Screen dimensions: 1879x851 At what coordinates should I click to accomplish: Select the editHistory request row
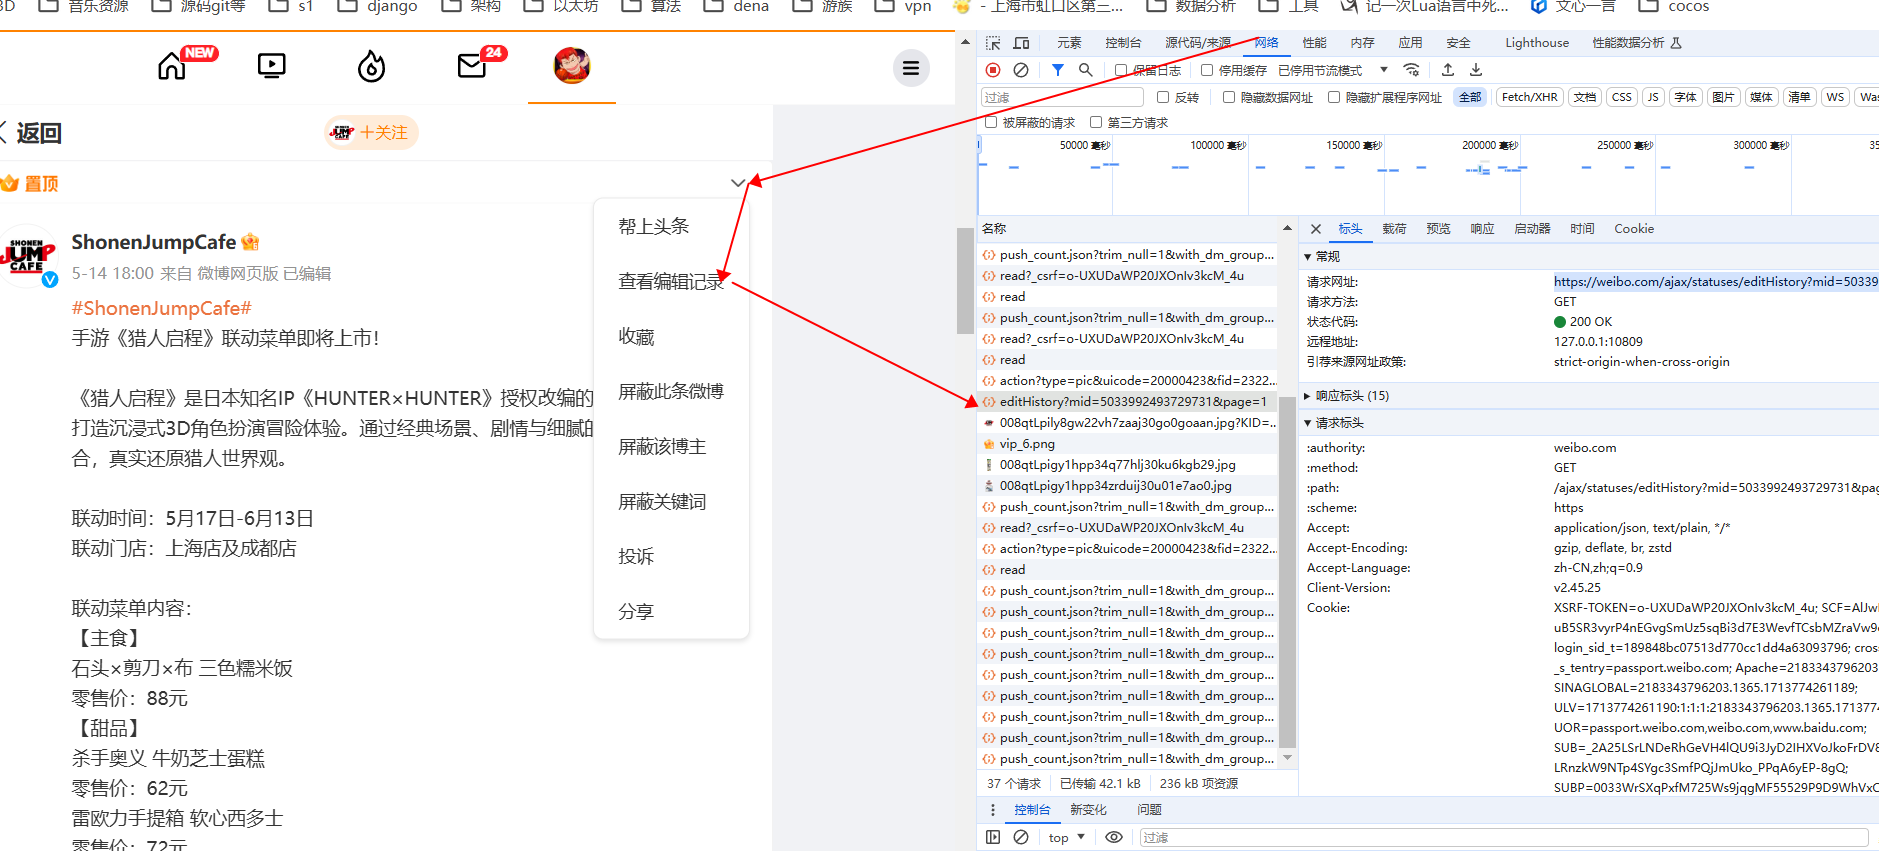point(1127,402)
